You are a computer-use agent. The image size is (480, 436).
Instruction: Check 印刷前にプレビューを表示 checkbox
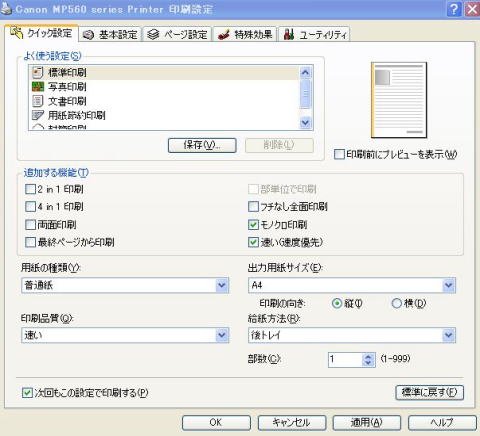point(339,154)
